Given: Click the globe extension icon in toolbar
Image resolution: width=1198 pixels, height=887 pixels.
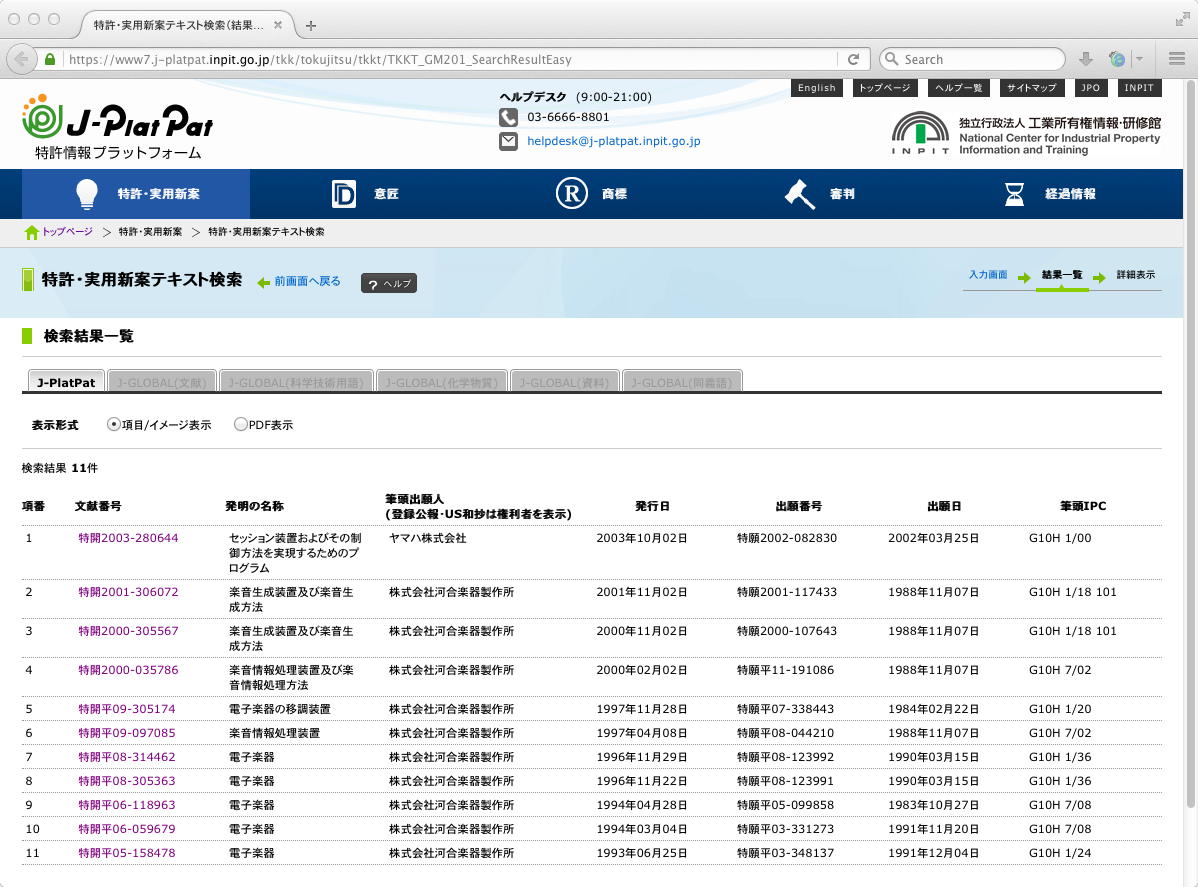Looking at the screenshot, I should (1117, 59).
